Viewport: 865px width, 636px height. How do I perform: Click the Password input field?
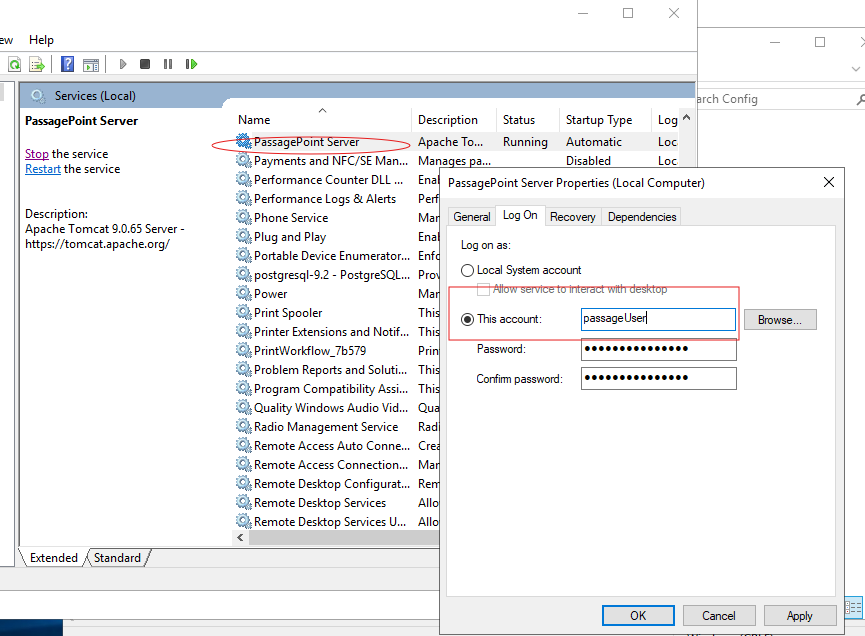coord(659,349)
